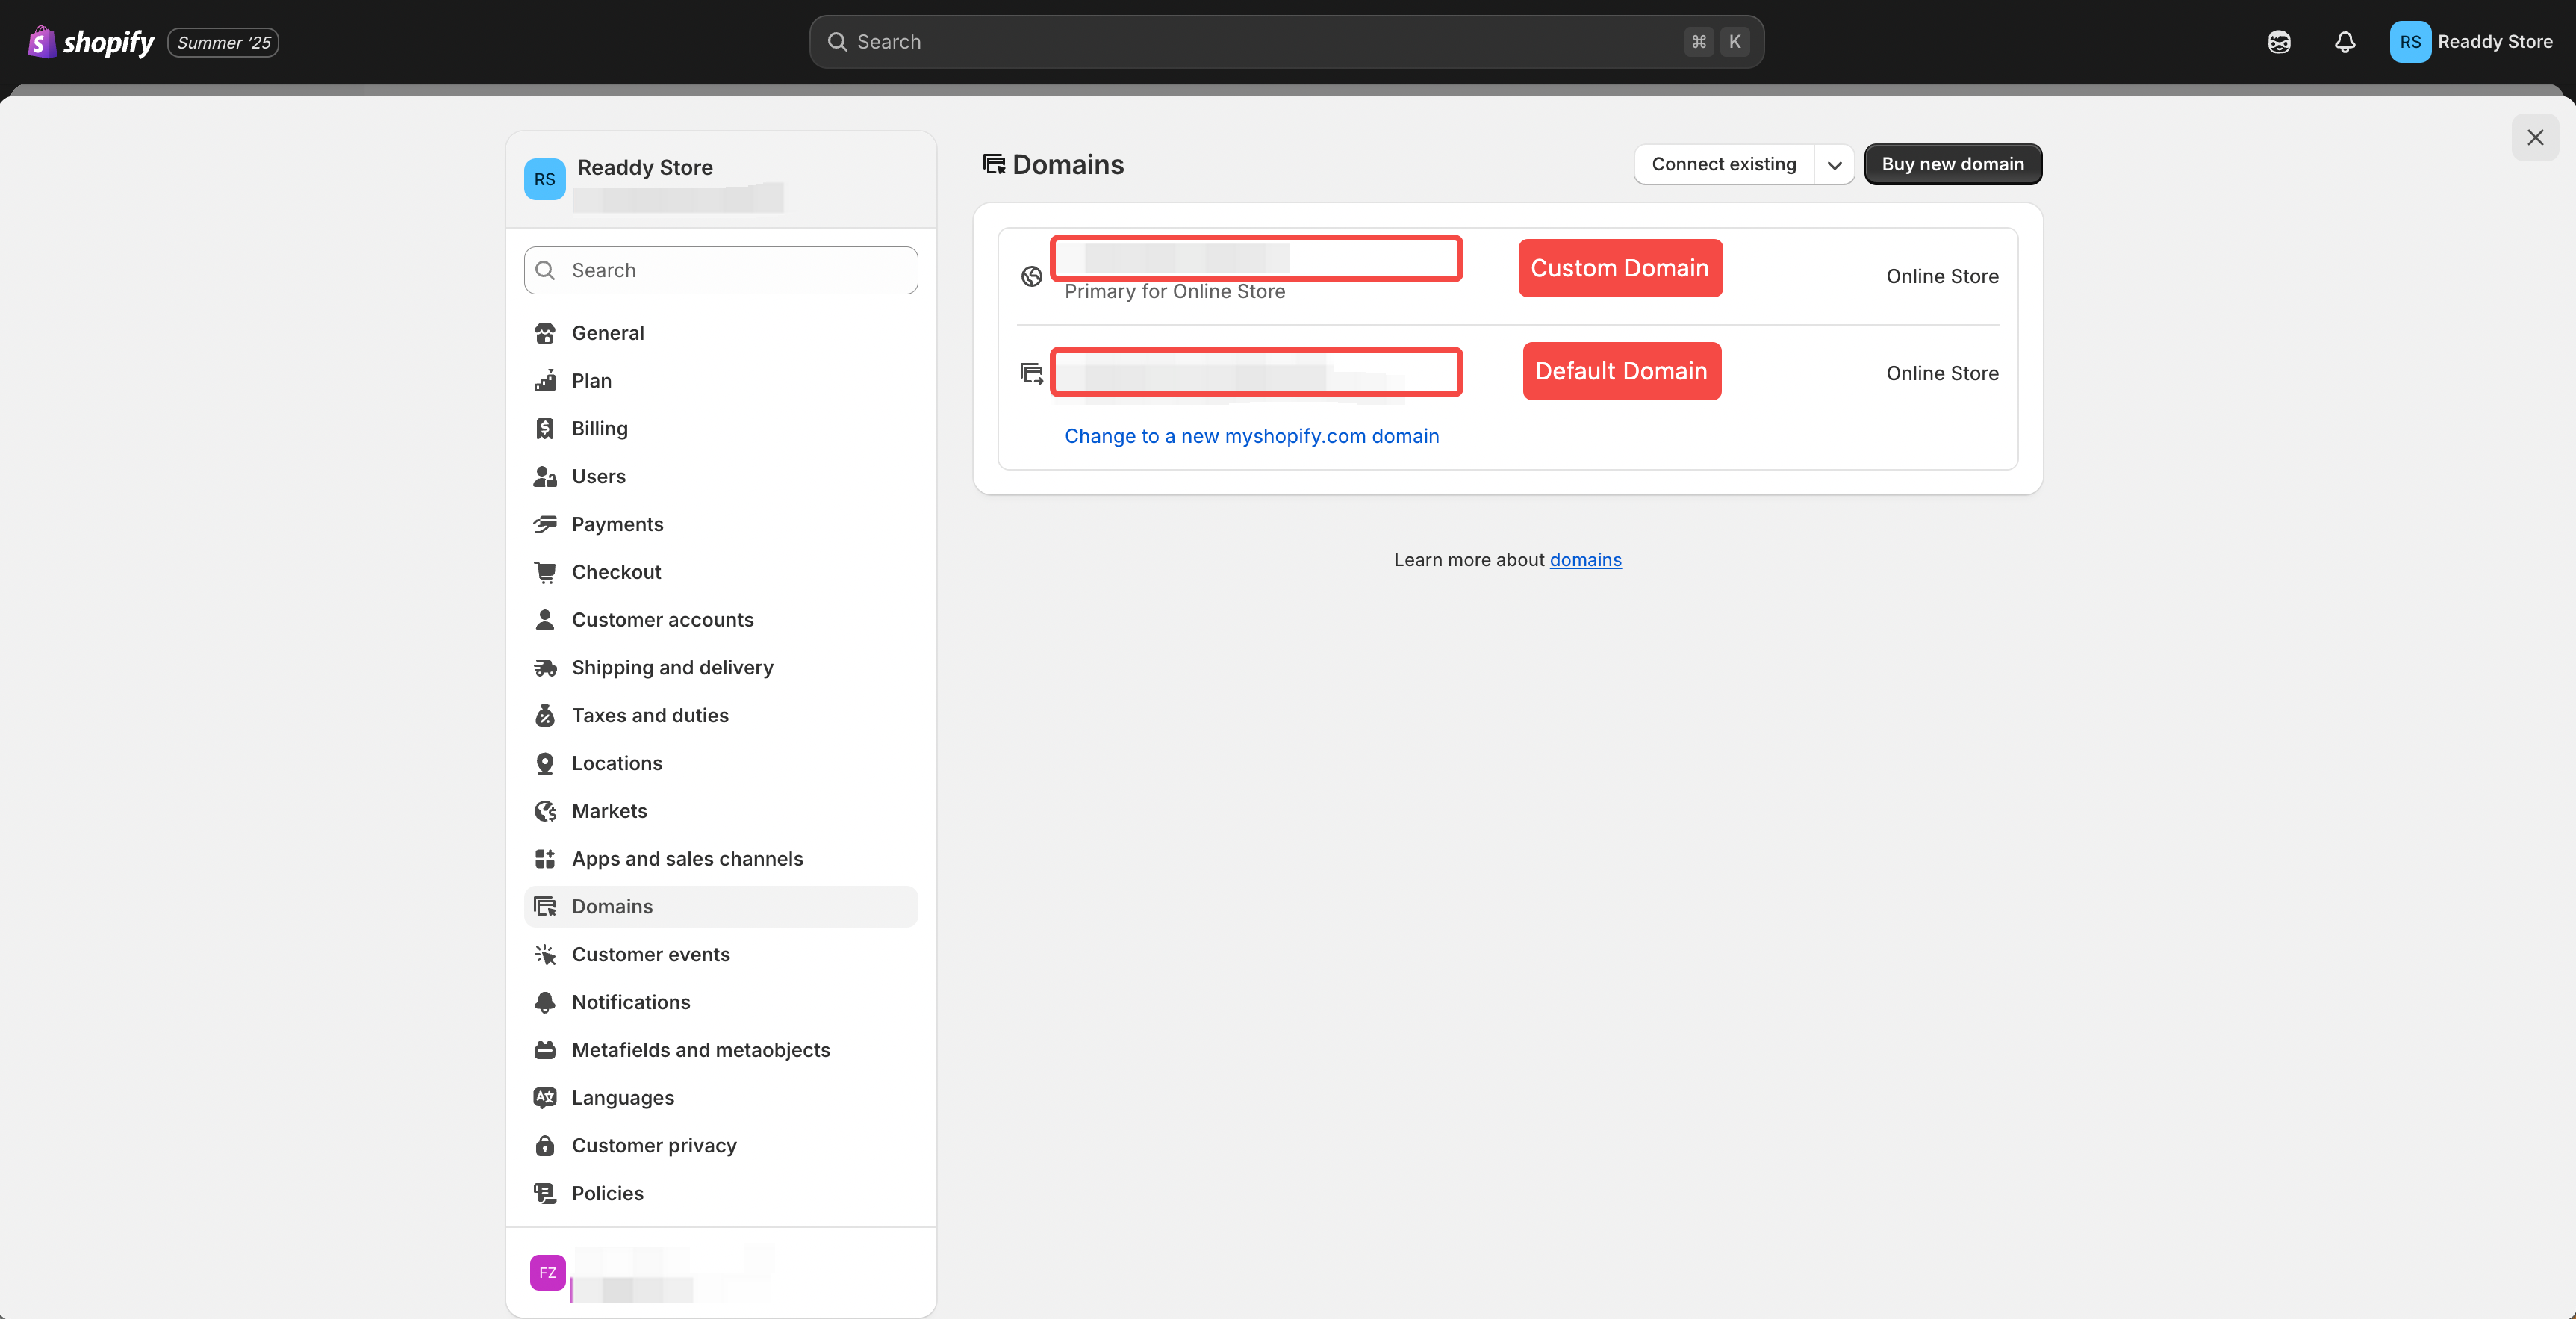The width and height of the screenshot is (2576, 1319).
Task: Click the Billing receipt icon in sidebar
Action: coord(545,429)
